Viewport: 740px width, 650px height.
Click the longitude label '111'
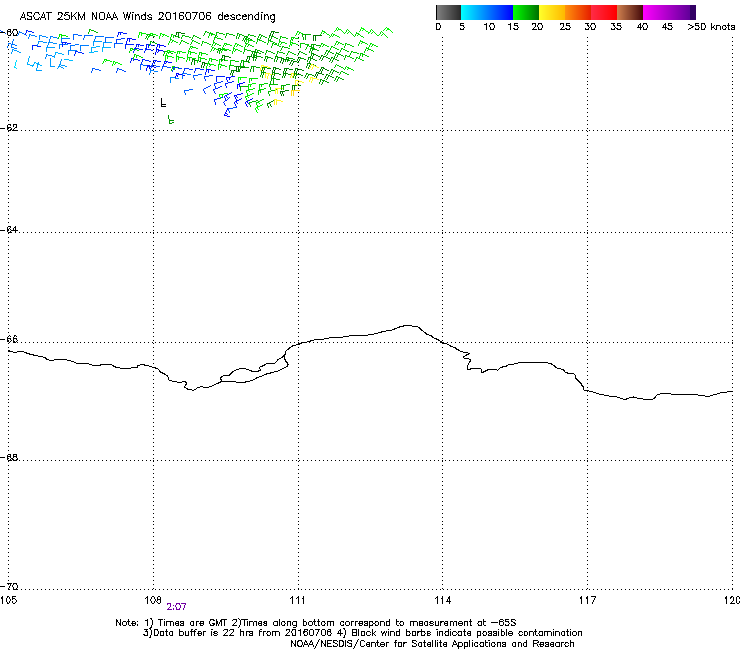[297, 600]
